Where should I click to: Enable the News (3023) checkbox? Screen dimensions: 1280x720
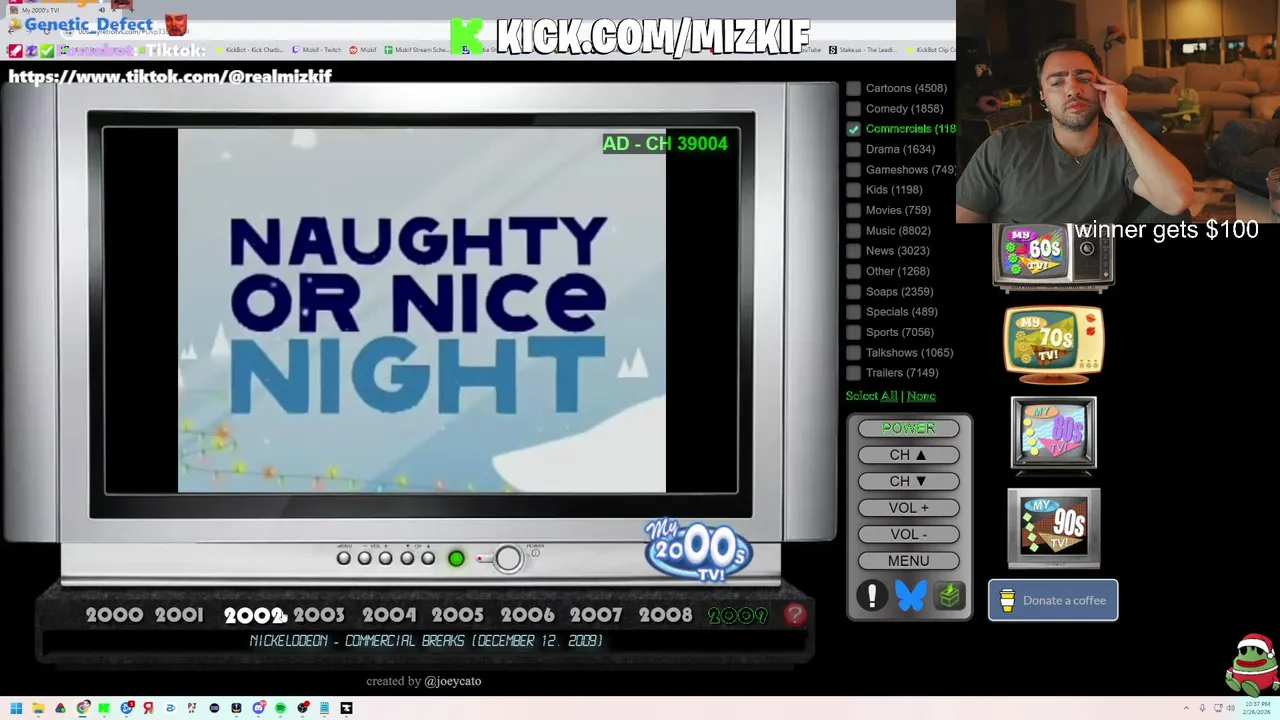[x=853, y=251]
